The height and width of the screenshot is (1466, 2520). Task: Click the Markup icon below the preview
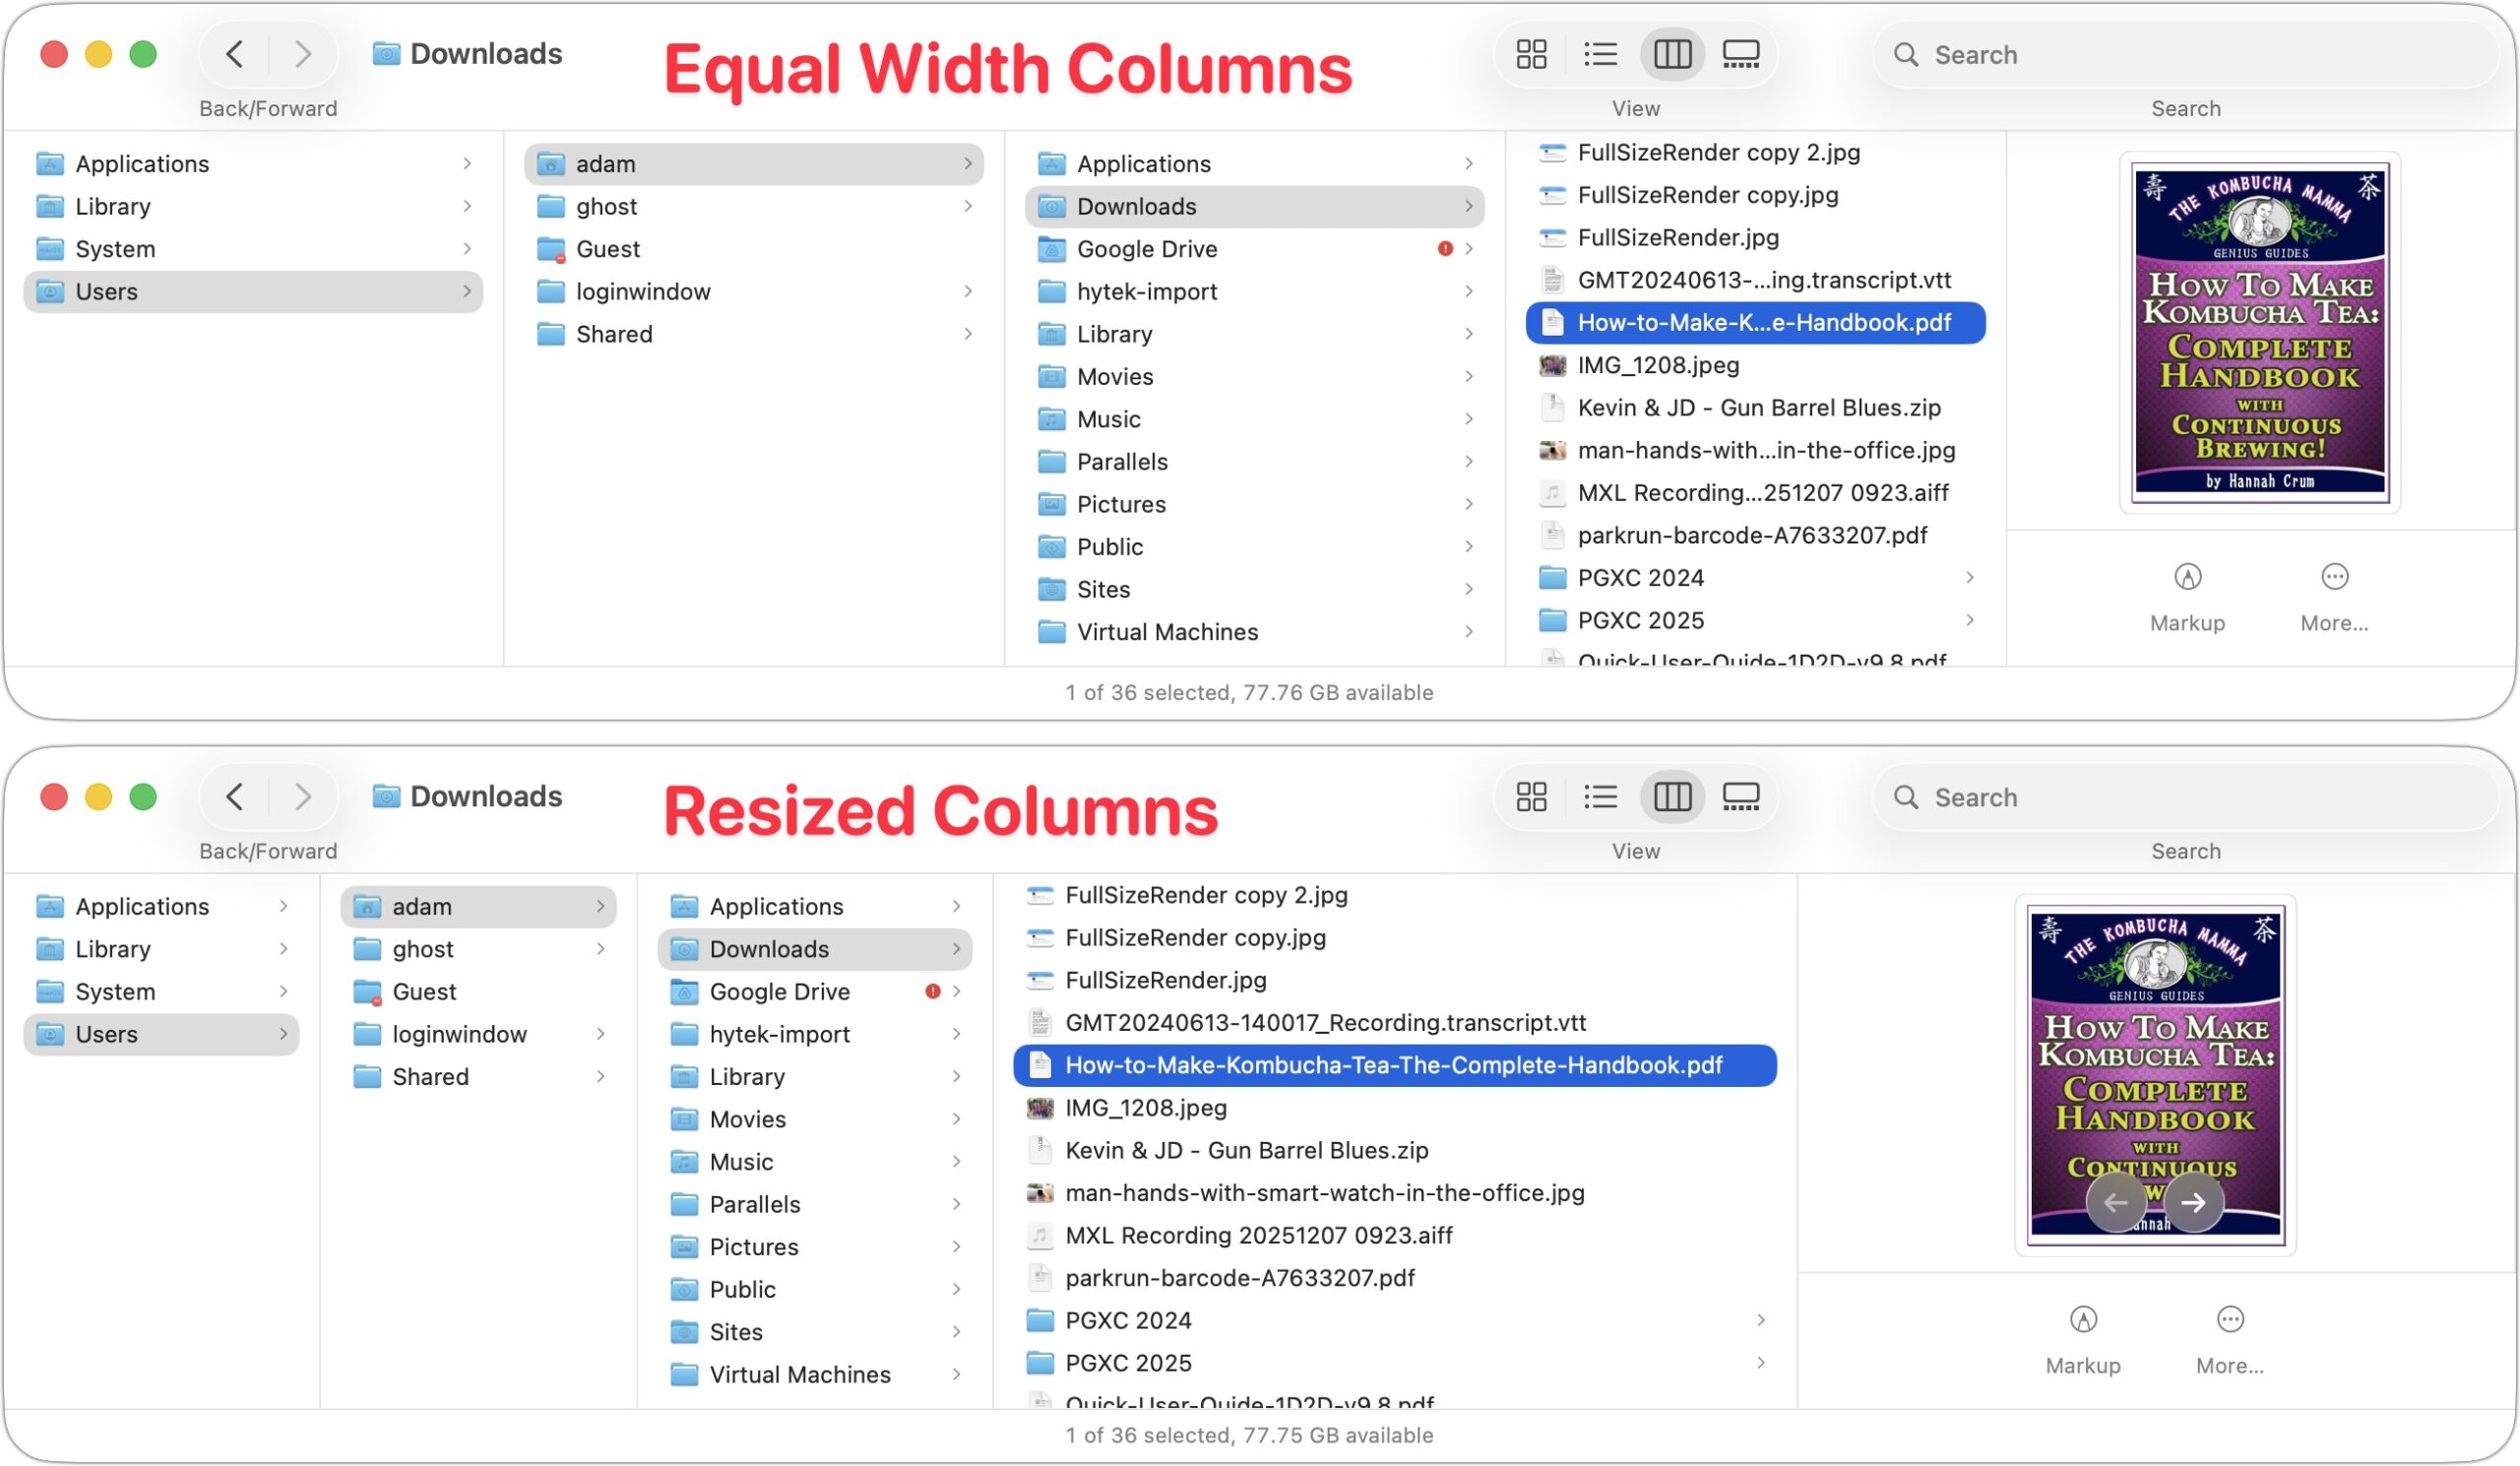(x=2187, y=577)
